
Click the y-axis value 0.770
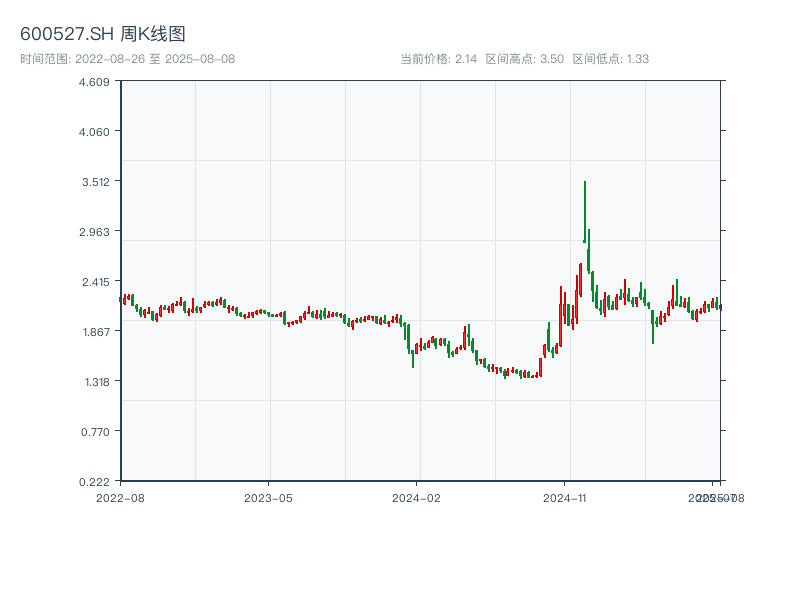pyautogui.click(x=95, y=432)
